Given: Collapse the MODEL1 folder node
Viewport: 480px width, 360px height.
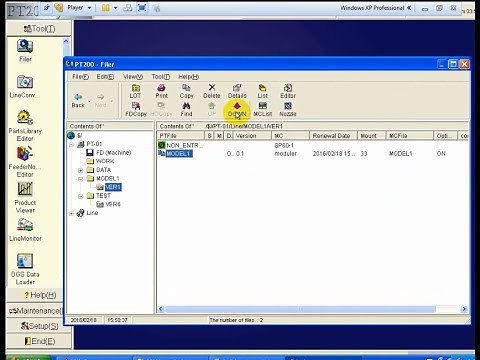Looking at the screenshot, I should coord(80,179).
